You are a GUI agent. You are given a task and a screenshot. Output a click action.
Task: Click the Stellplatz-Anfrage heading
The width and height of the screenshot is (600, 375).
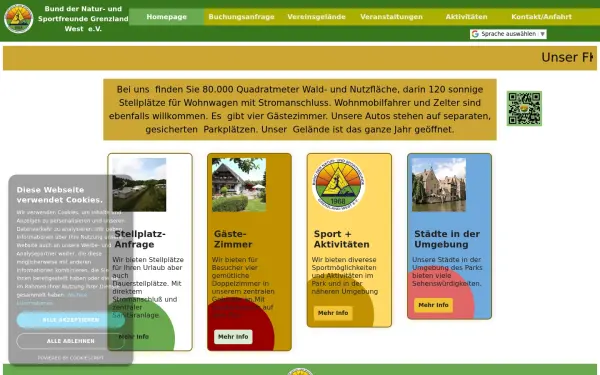coord(140,239)
